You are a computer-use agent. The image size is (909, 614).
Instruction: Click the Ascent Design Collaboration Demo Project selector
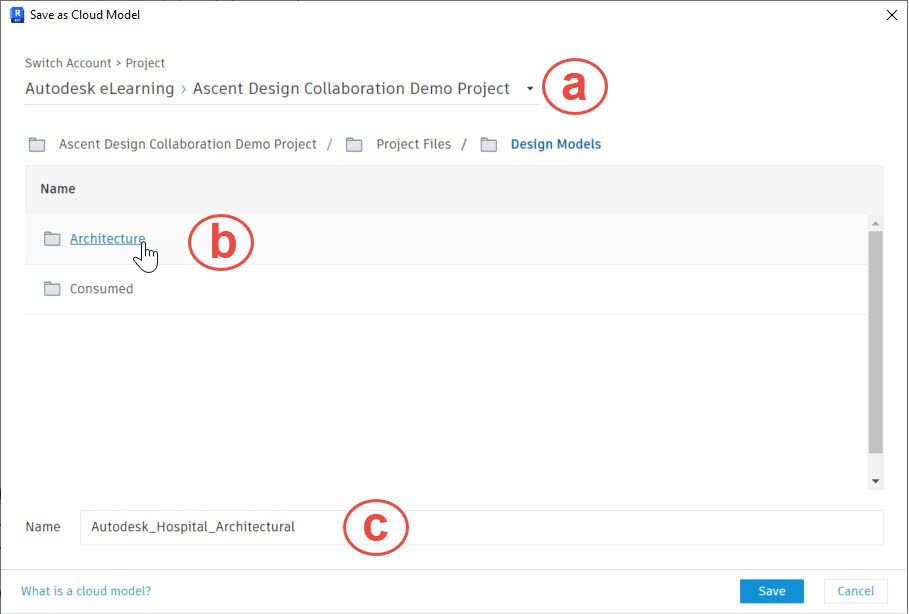tap(351, 89)
